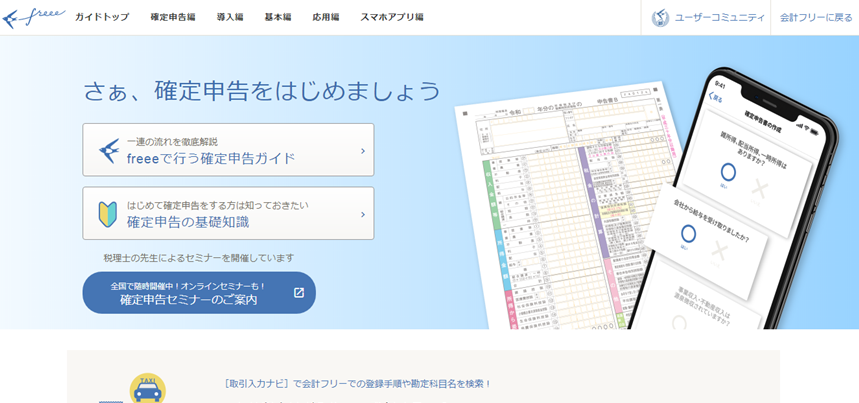Open the スマホアプリ編 menu item

392,17
